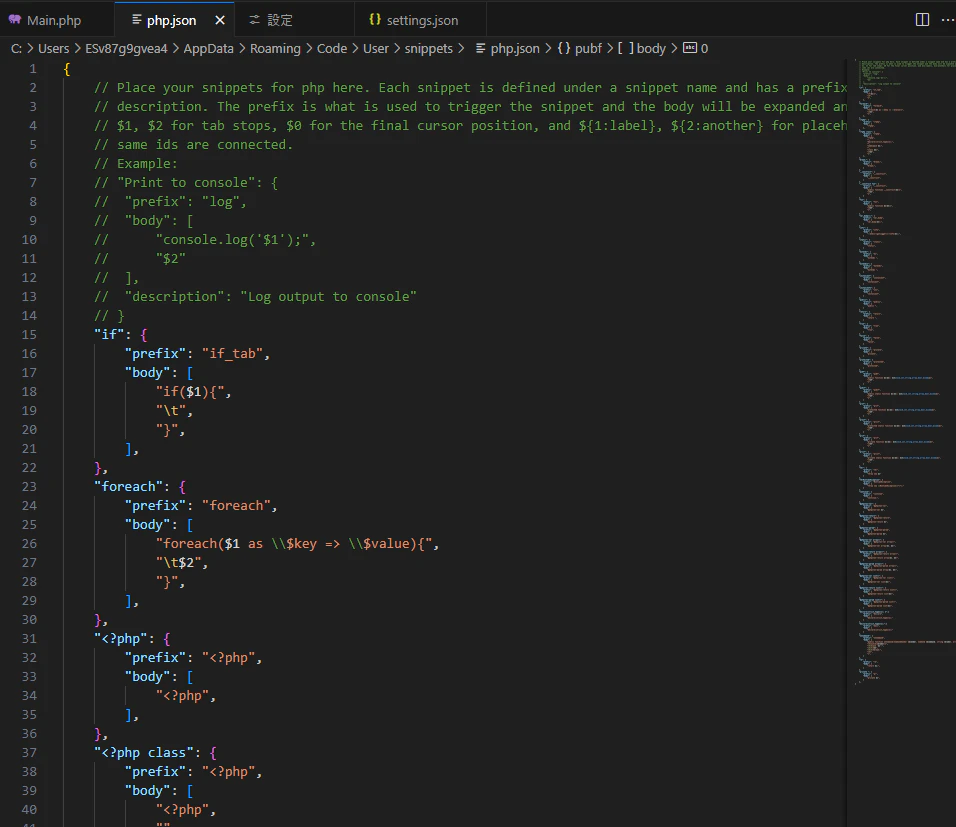
Task: Select the php.json editor tab
Action: [x=171, y=20]
